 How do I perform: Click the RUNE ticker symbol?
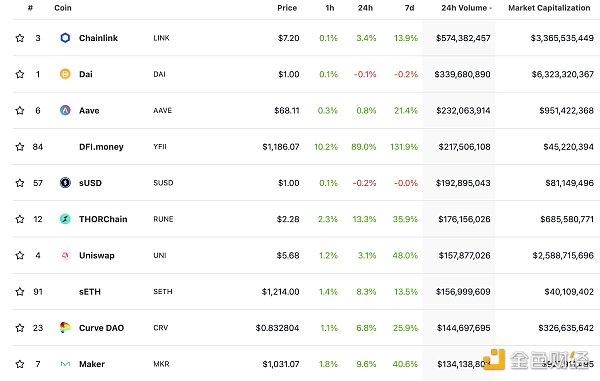[163, 219]
